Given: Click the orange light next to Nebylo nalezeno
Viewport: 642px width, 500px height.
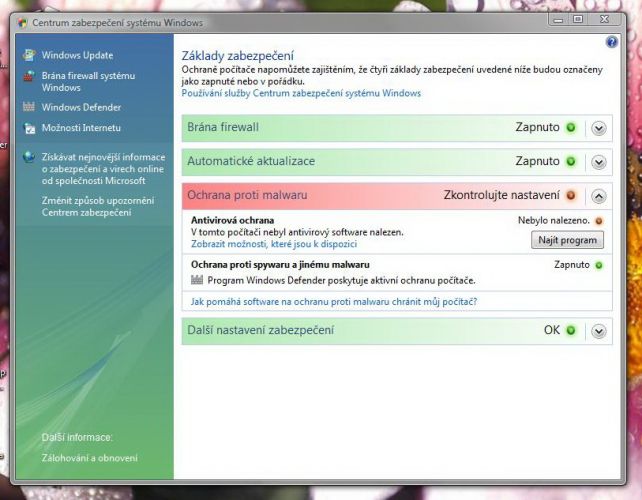Looking at the screenshot, I should coord(599,221).
